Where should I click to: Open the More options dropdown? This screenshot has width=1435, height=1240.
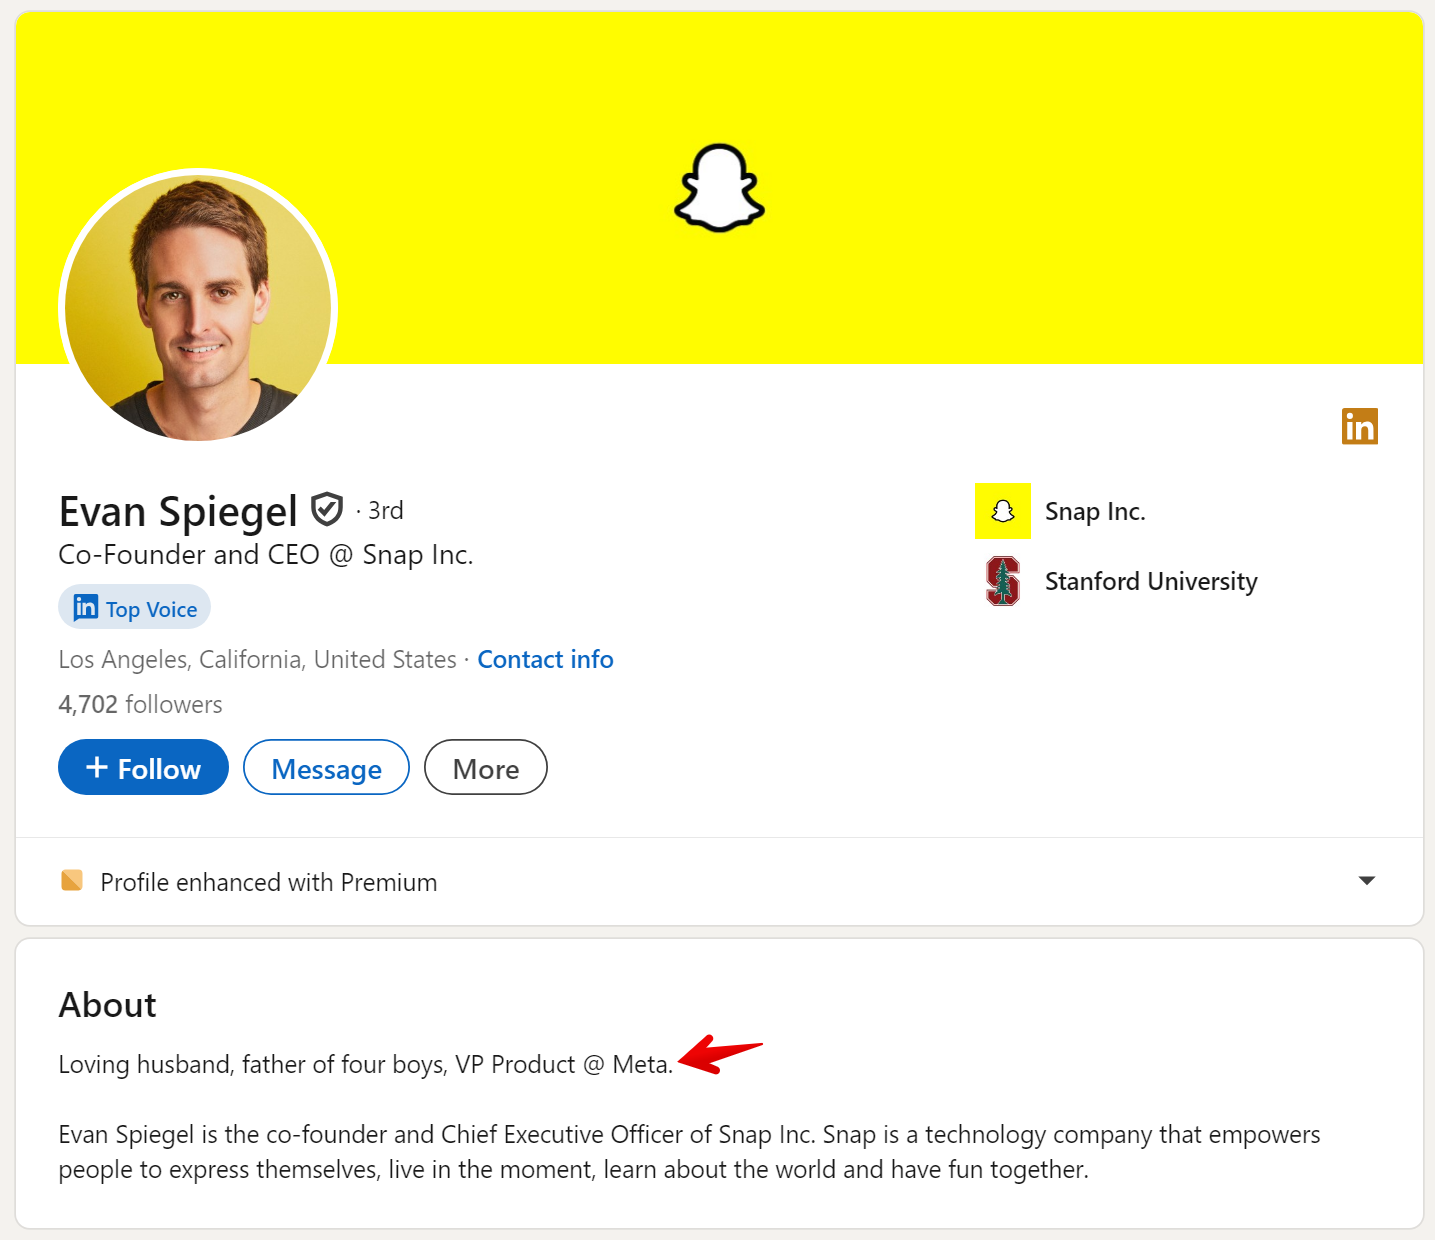[x=485, y=768]
